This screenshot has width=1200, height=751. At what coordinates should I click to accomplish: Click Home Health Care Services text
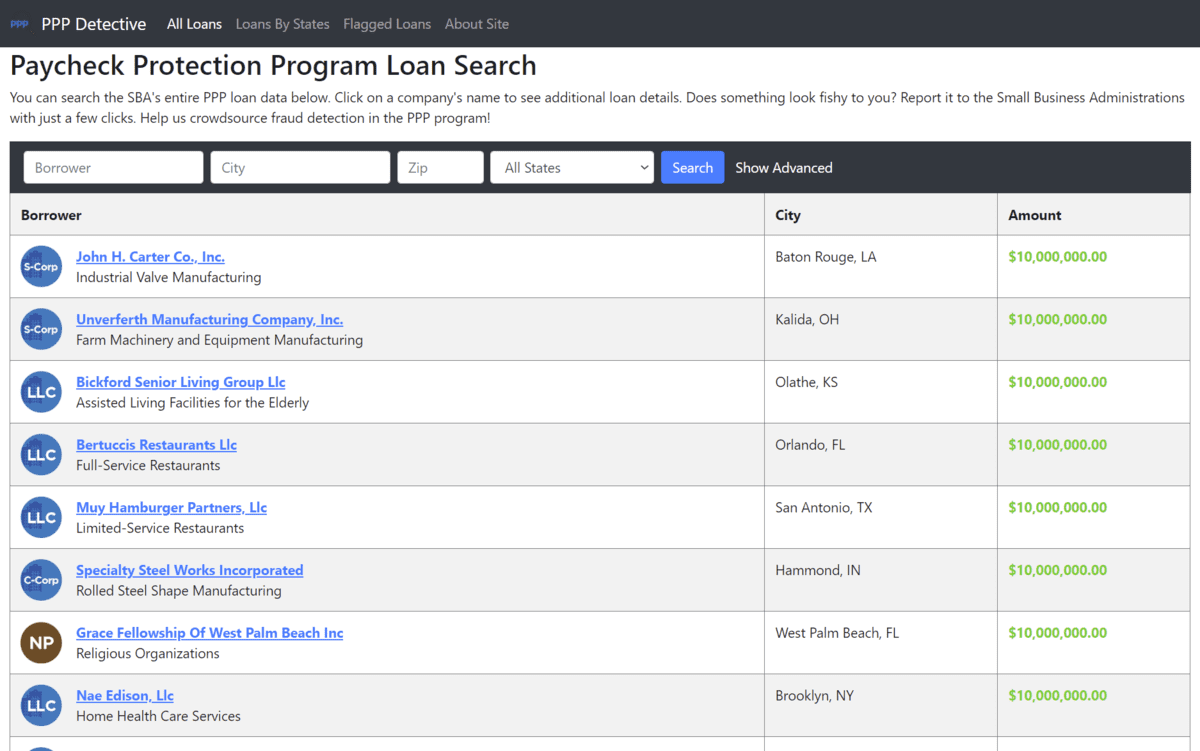click(x=158, y=716)
